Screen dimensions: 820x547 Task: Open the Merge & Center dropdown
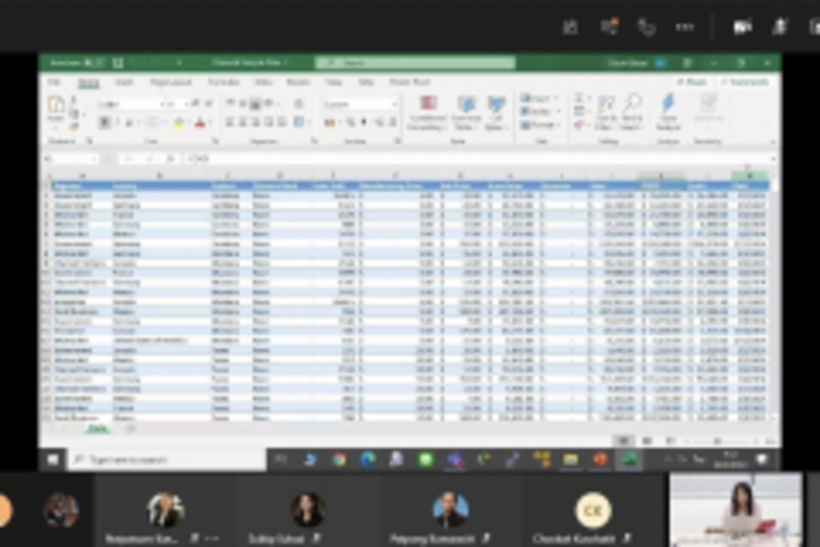(308, 123)
